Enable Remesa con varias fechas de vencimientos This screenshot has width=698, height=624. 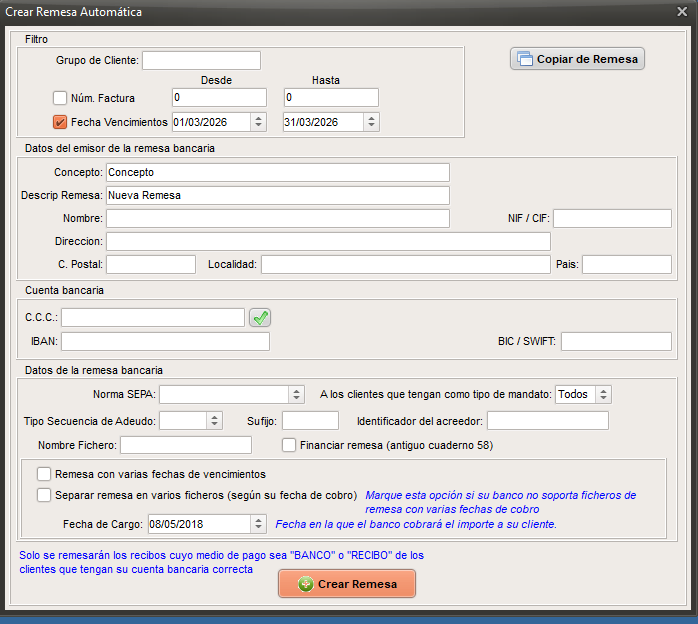point(44,474)
